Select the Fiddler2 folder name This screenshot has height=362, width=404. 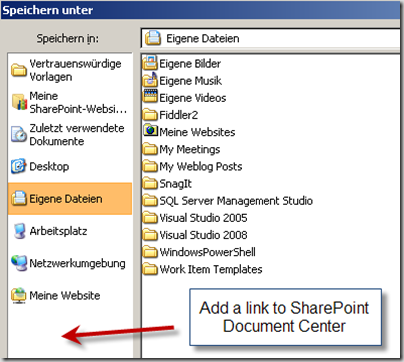pyautogui.click(x=179, y=115)
